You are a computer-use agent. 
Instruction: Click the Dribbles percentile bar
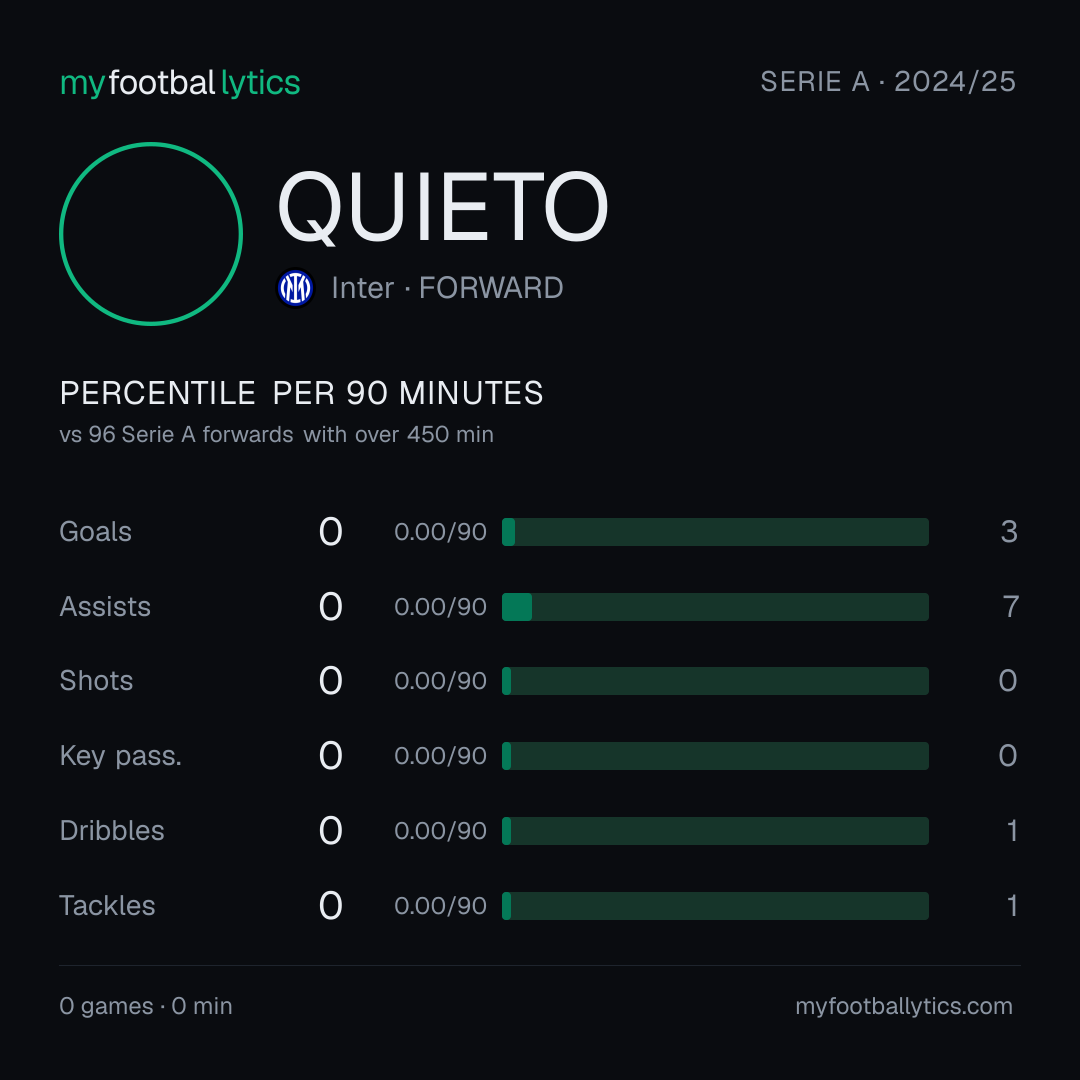coord(715,831)
